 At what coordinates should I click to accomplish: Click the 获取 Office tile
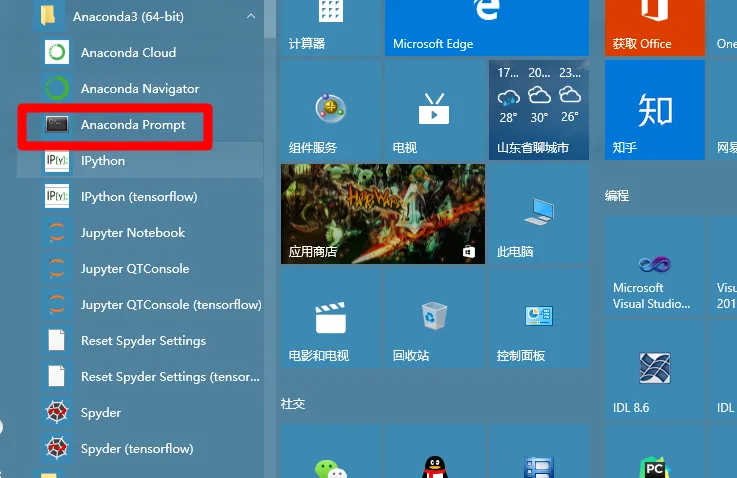[x=654, y=28]
